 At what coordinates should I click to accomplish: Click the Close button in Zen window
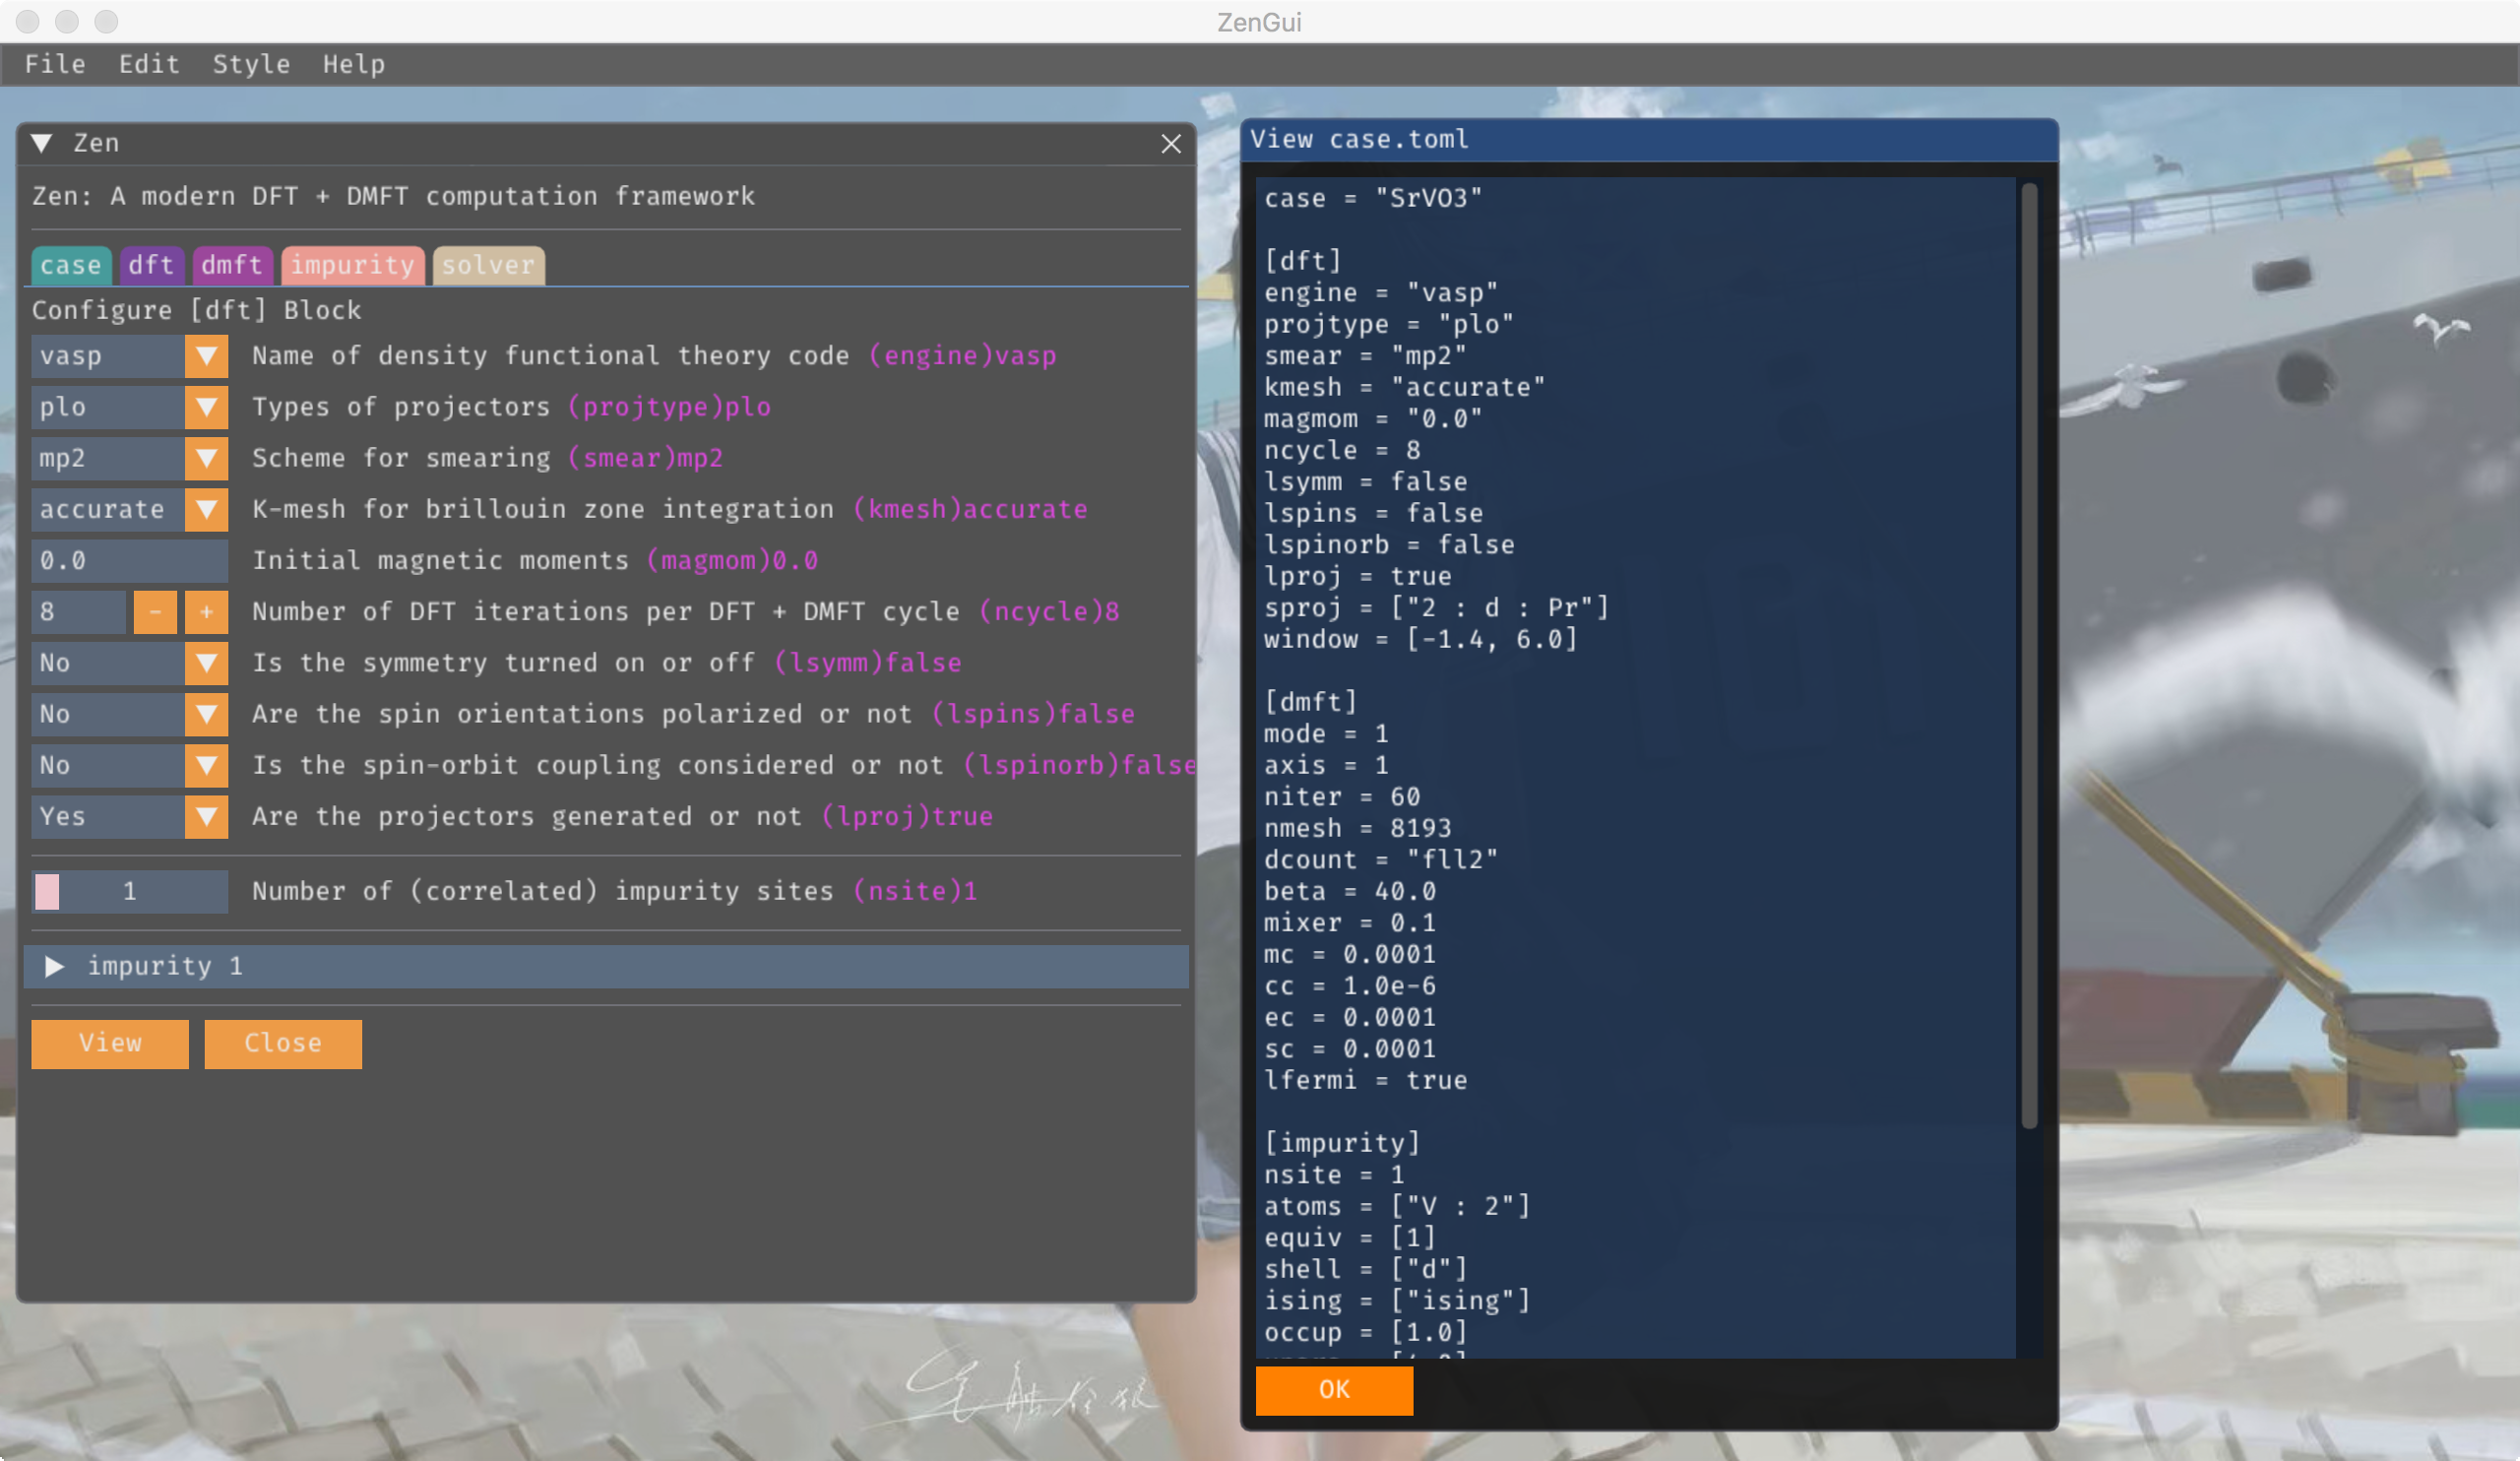(283, 1043)
